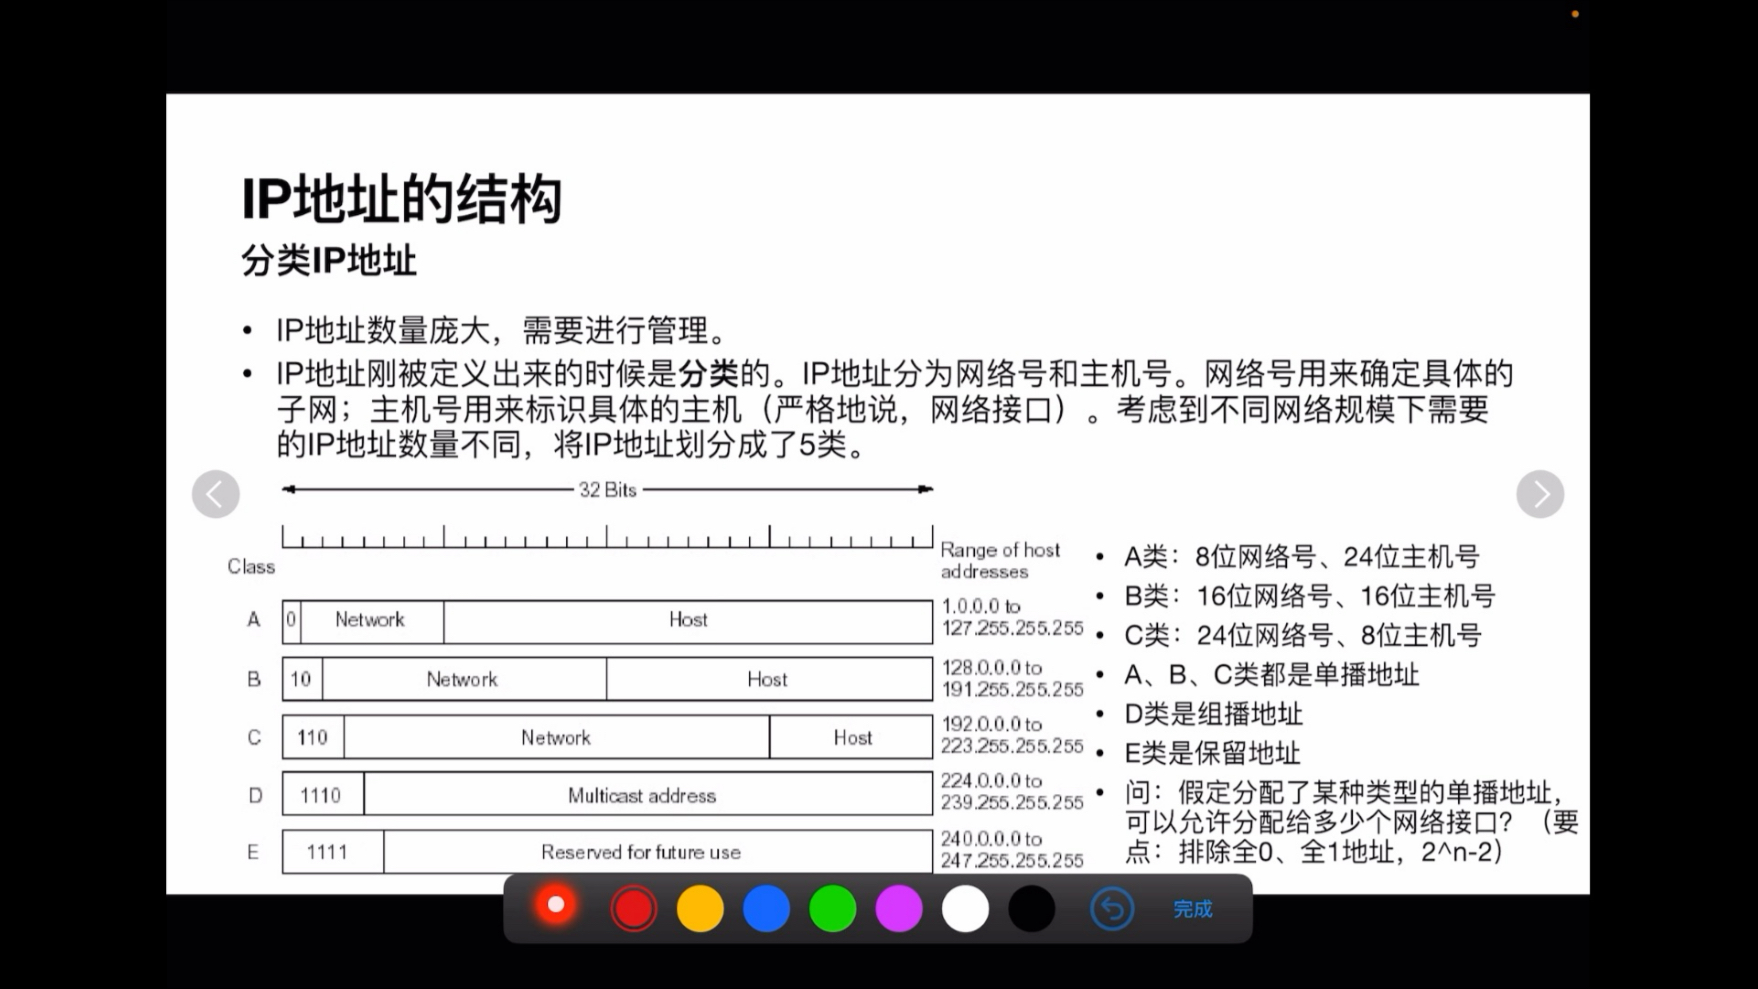Click the Multicast address box
This screenshot has height=989, width=1758.
pyautogui.click(x=643, y=795)
